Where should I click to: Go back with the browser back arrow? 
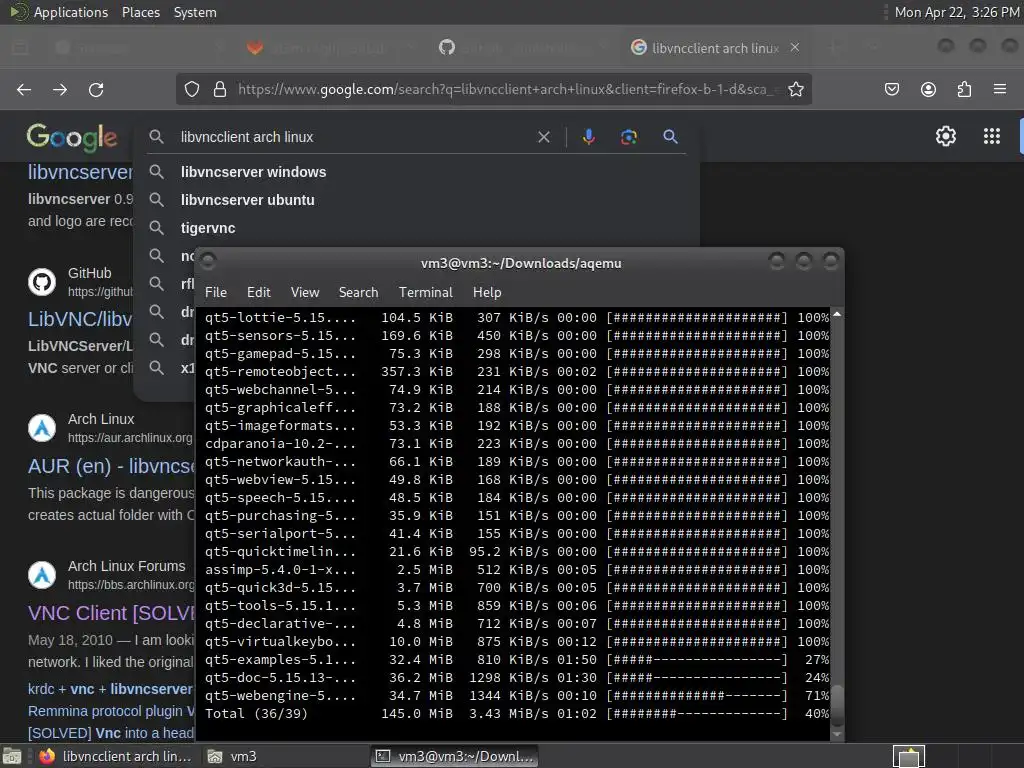pos(24,89)
